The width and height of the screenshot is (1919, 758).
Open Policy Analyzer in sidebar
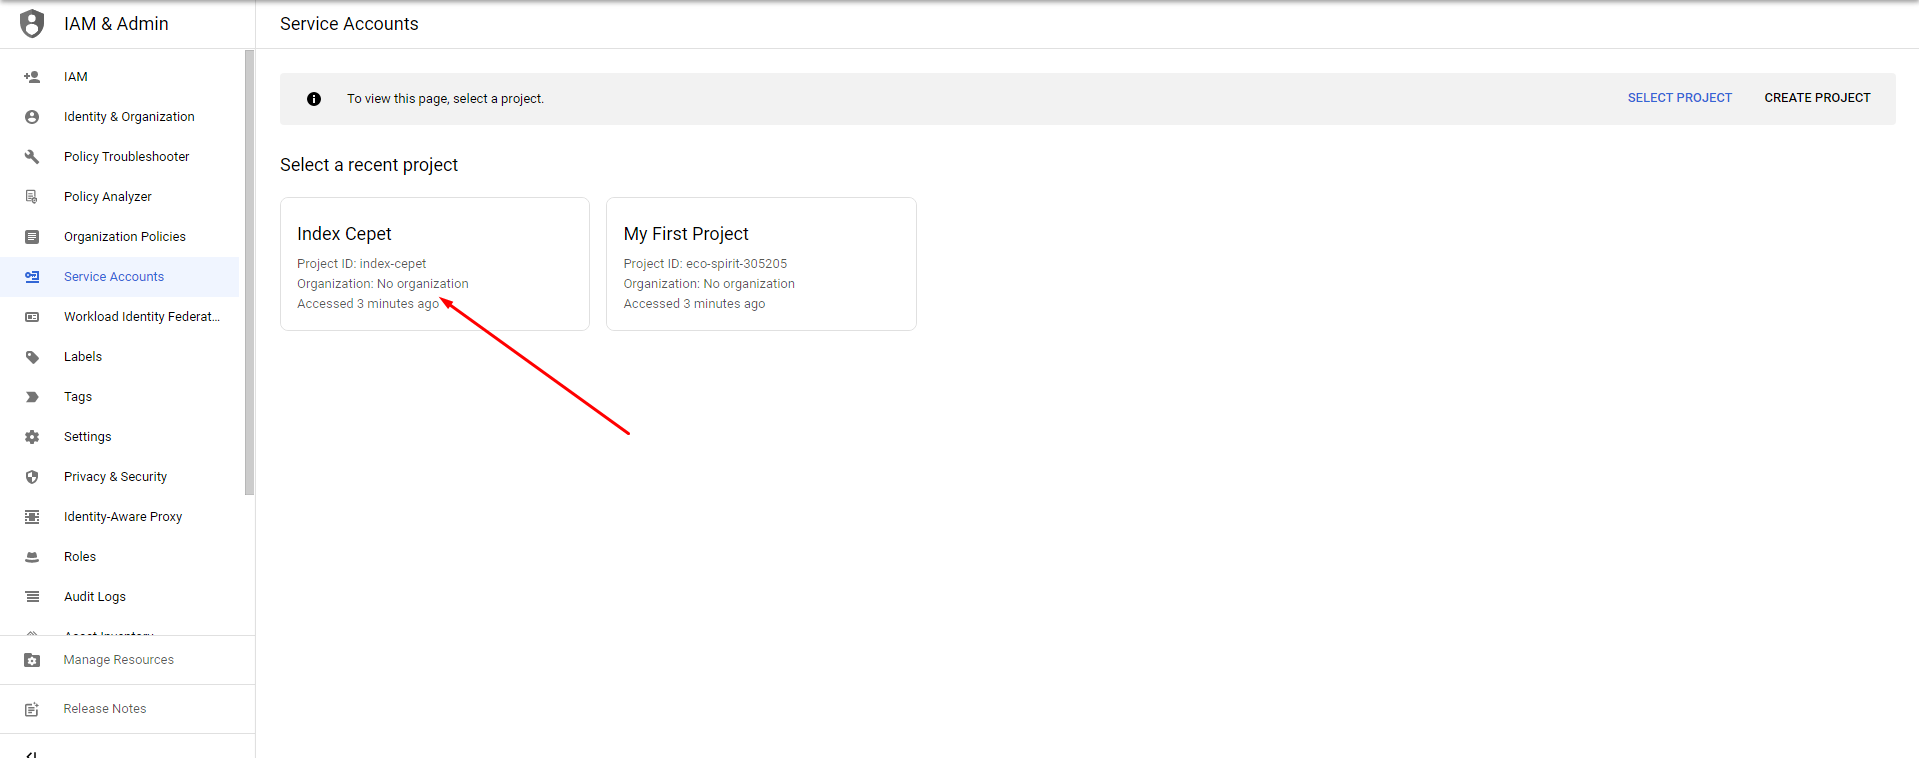(120, 197)
